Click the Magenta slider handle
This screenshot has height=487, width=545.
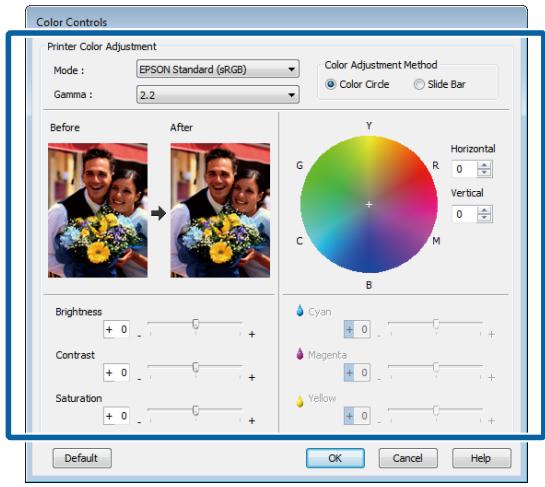(436, 367)
